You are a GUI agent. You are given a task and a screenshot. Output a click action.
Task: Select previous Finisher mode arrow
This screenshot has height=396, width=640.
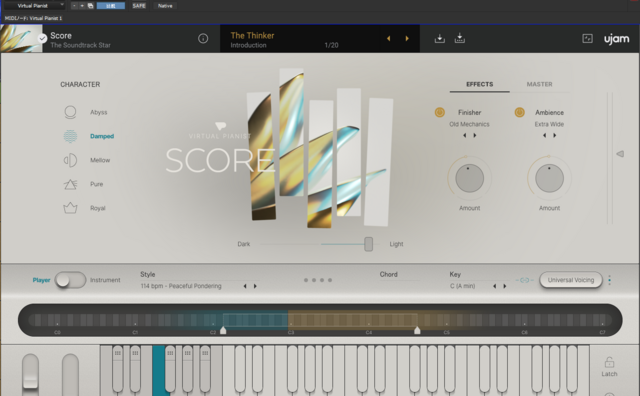pyautogui.click(x=464, y=135)
